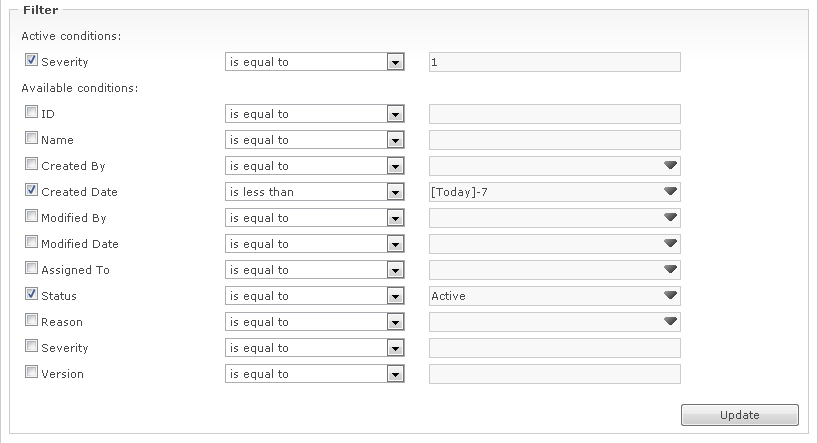
Task: Enable the ID condition checkbox
Action: click(x=32, y=114)
